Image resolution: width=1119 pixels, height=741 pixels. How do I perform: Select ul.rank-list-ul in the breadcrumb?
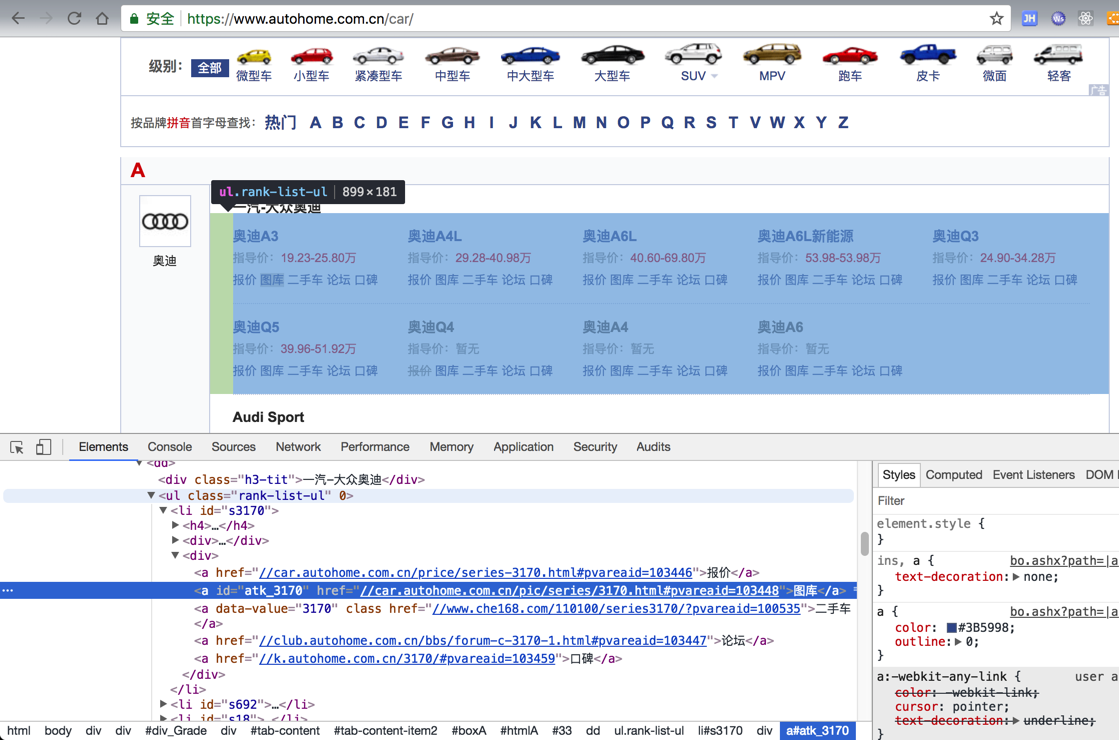click(649, 731)
